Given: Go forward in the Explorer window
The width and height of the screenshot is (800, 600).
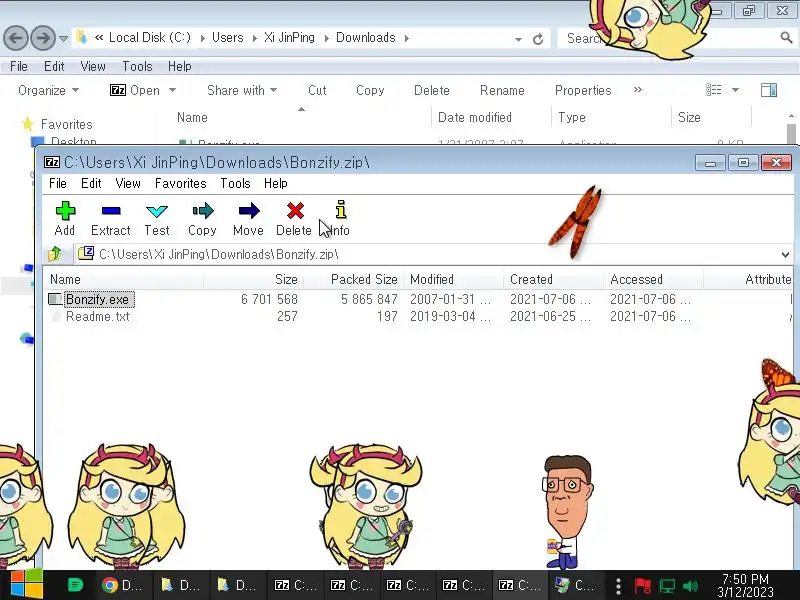Looking at the screenshot, I should click(43, 38).
